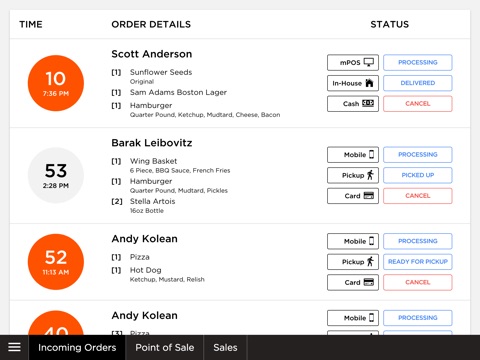Select the Scott Anderson customer name
Image resolution: width=480 pixels, height=360 pixels.
[x=152, y=54]
